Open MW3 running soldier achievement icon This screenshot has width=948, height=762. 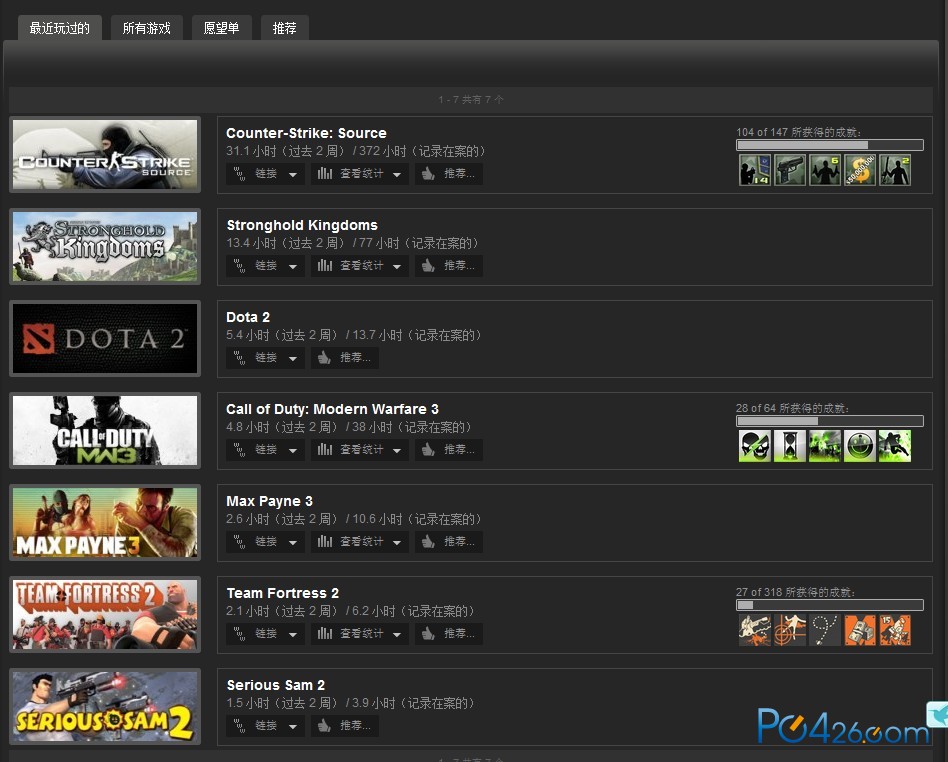[x=895, y=446]
